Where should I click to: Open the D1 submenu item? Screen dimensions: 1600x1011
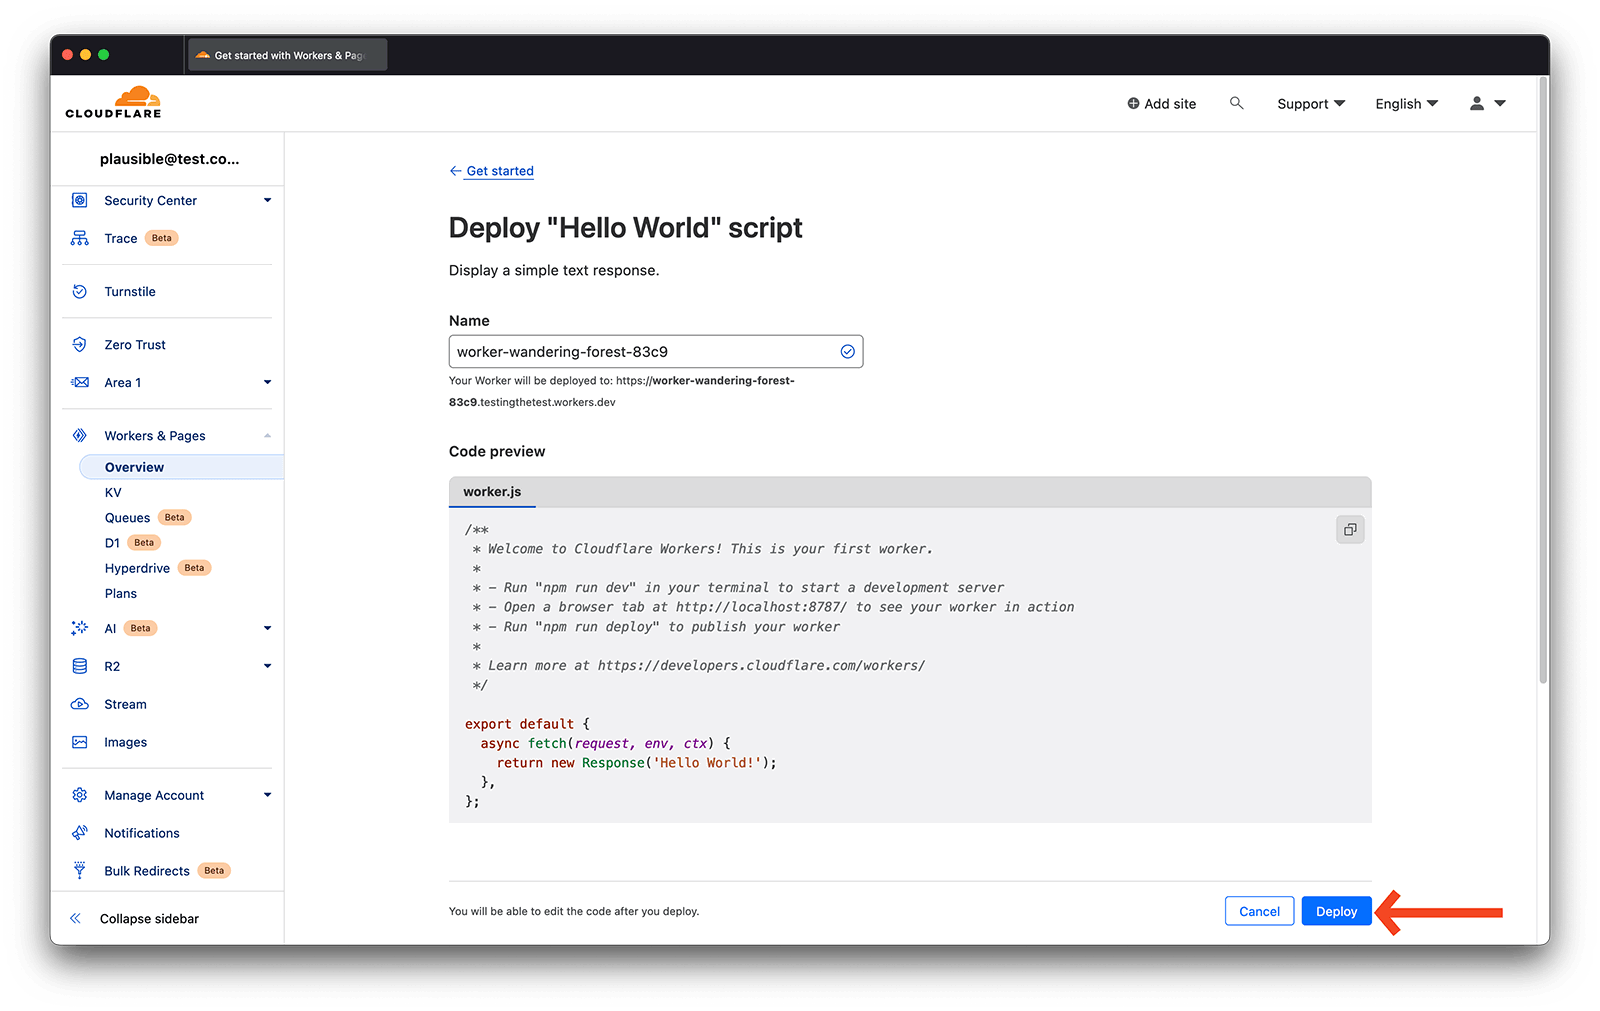click(x=112, y=542)
